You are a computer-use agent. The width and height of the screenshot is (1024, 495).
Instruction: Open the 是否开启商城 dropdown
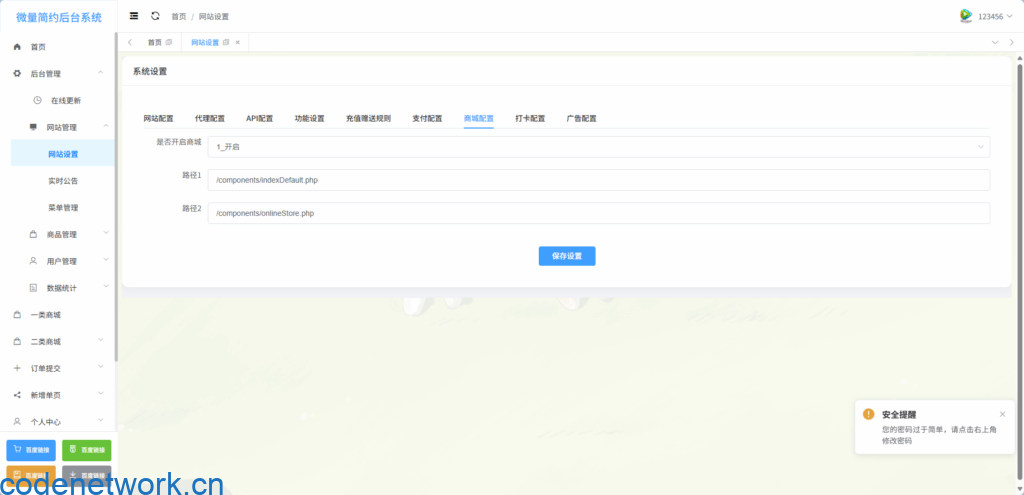598,147
